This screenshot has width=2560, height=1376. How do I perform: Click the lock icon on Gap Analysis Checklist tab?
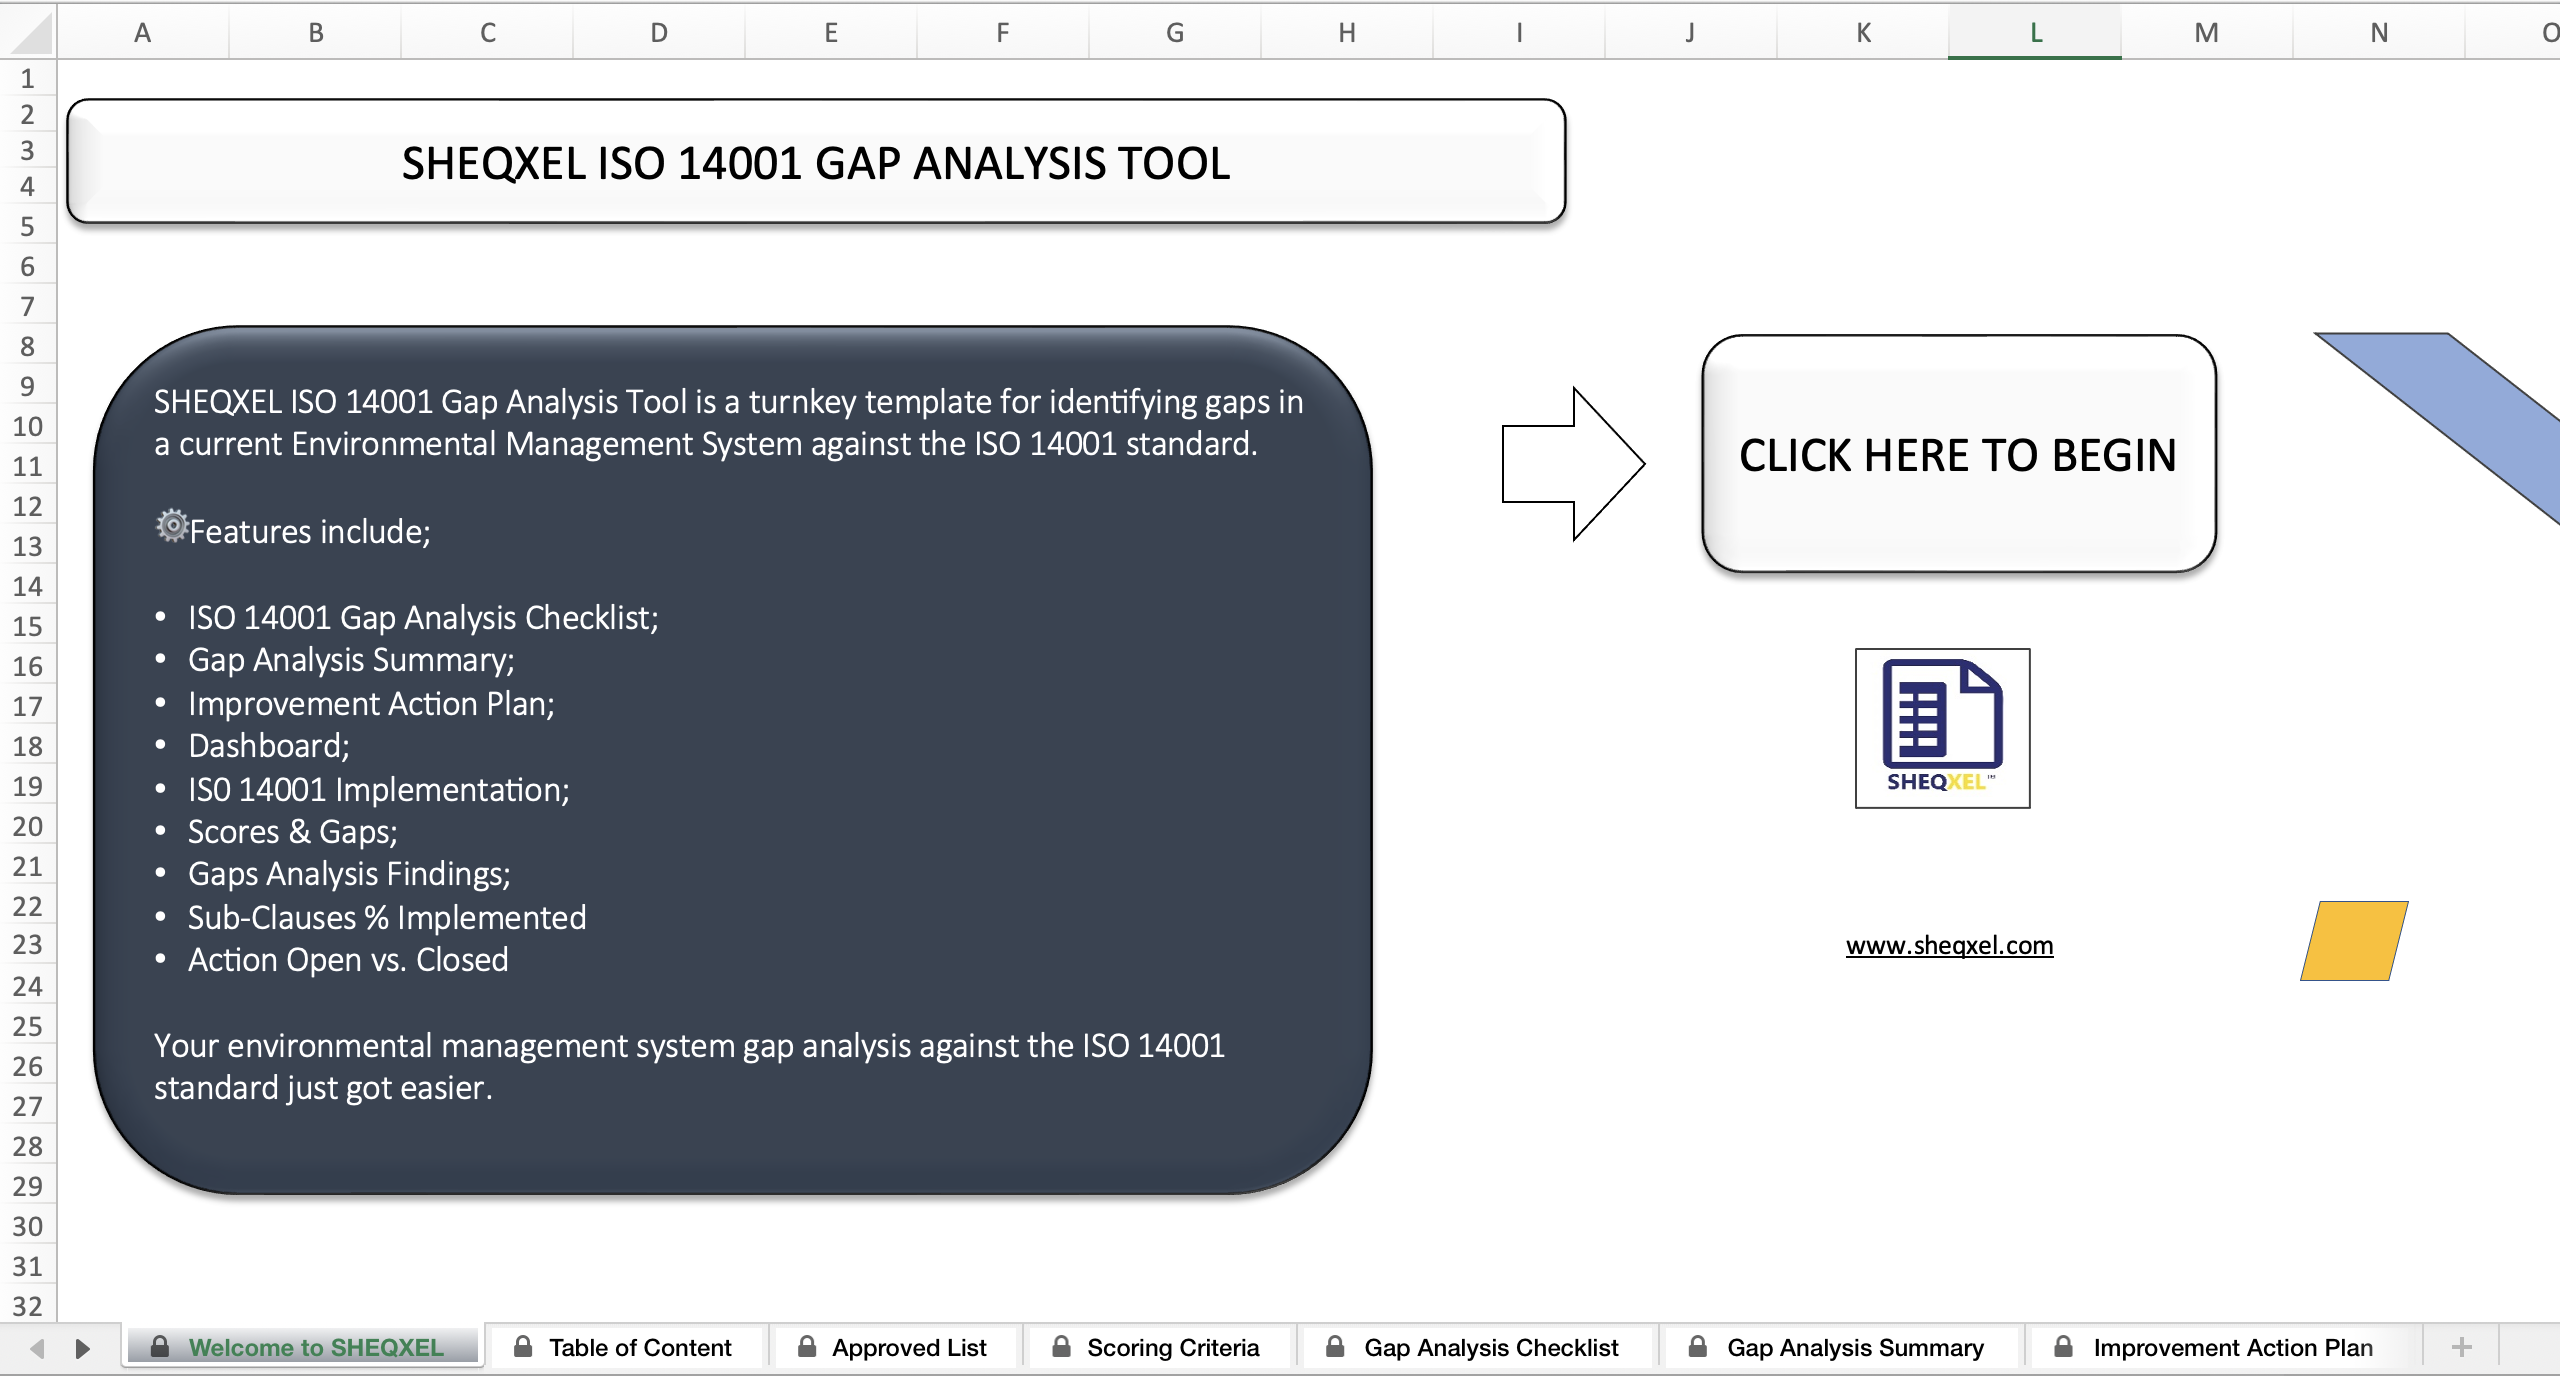tap(1335, 1347)
